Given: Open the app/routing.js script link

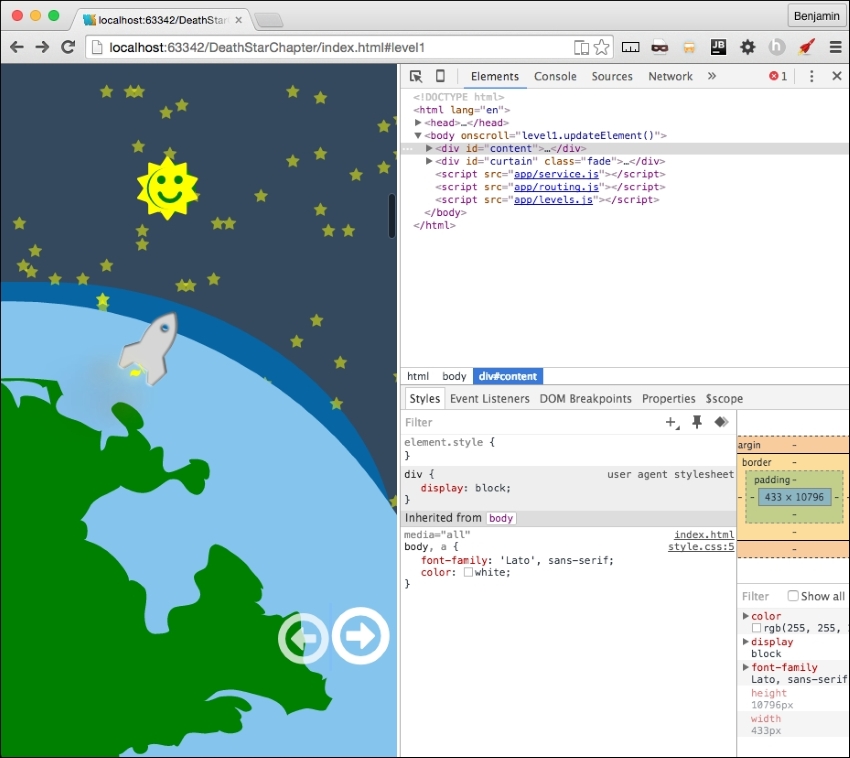Looking at the screenshot, I should coord(556,187).
